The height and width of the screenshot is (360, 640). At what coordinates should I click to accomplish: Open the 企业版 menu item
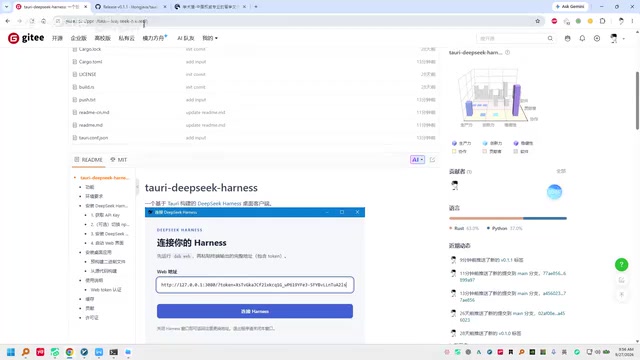pos(79,38)
